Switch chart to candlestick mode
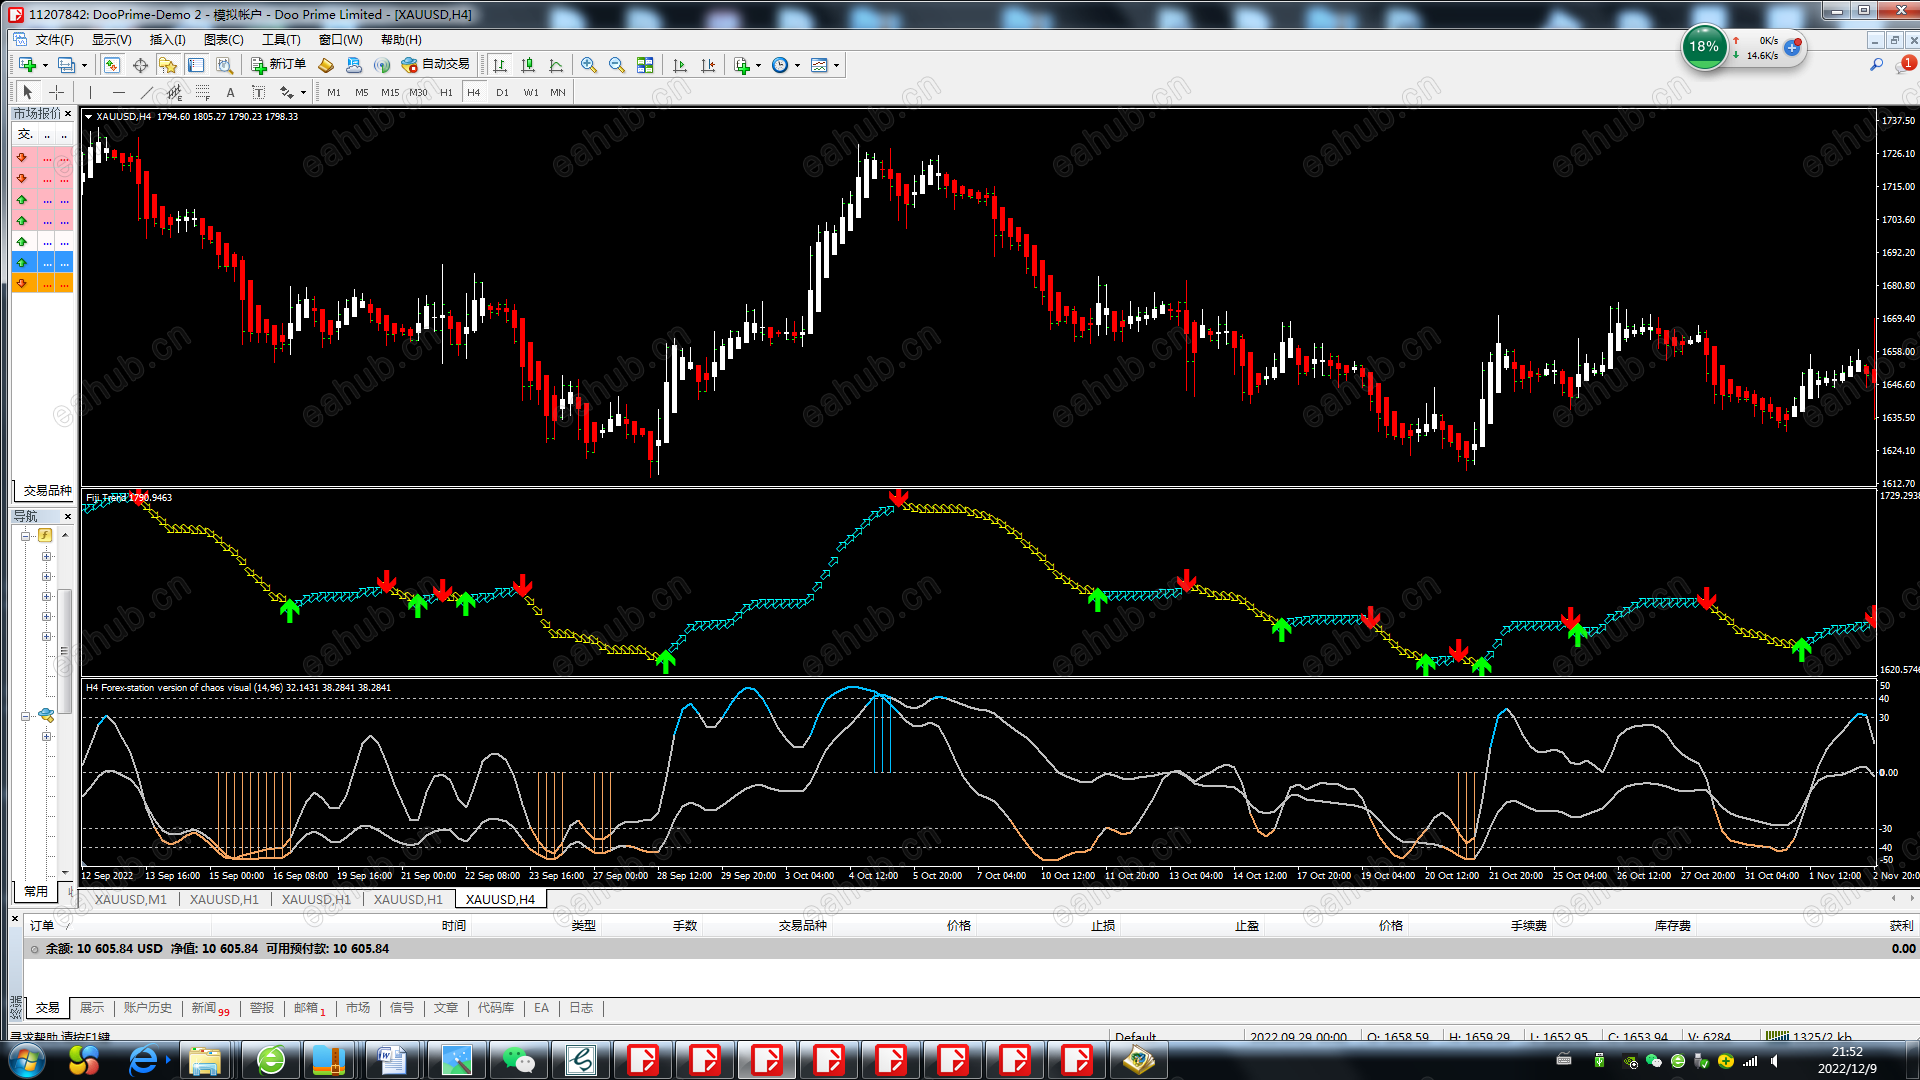This screenshot has width=1920, height=1080. (x=528, y=65)
